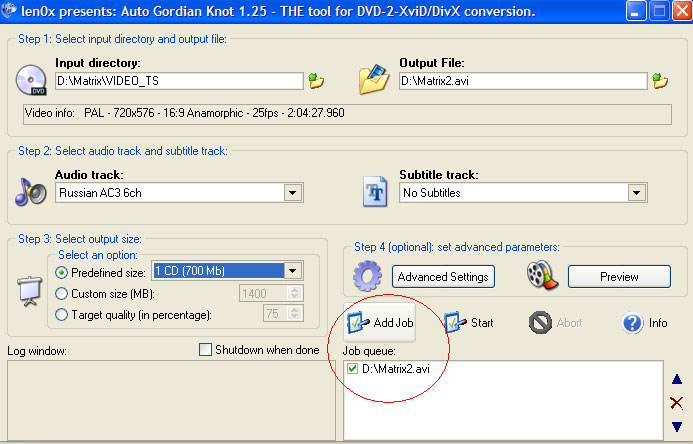
Task: Move job up with blue arrow
Action: pyautogui.click(x=677, y=379)
